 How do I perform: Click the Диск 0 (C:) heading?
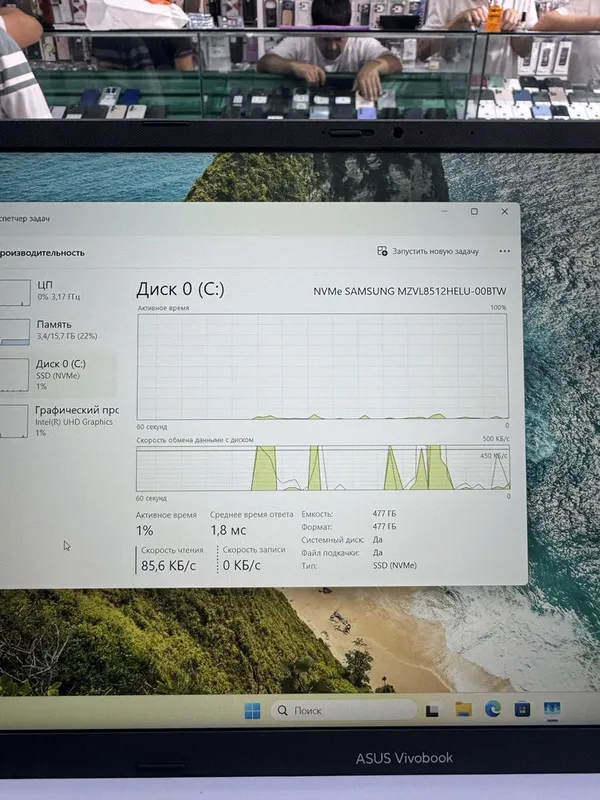(x=180, y=289)
